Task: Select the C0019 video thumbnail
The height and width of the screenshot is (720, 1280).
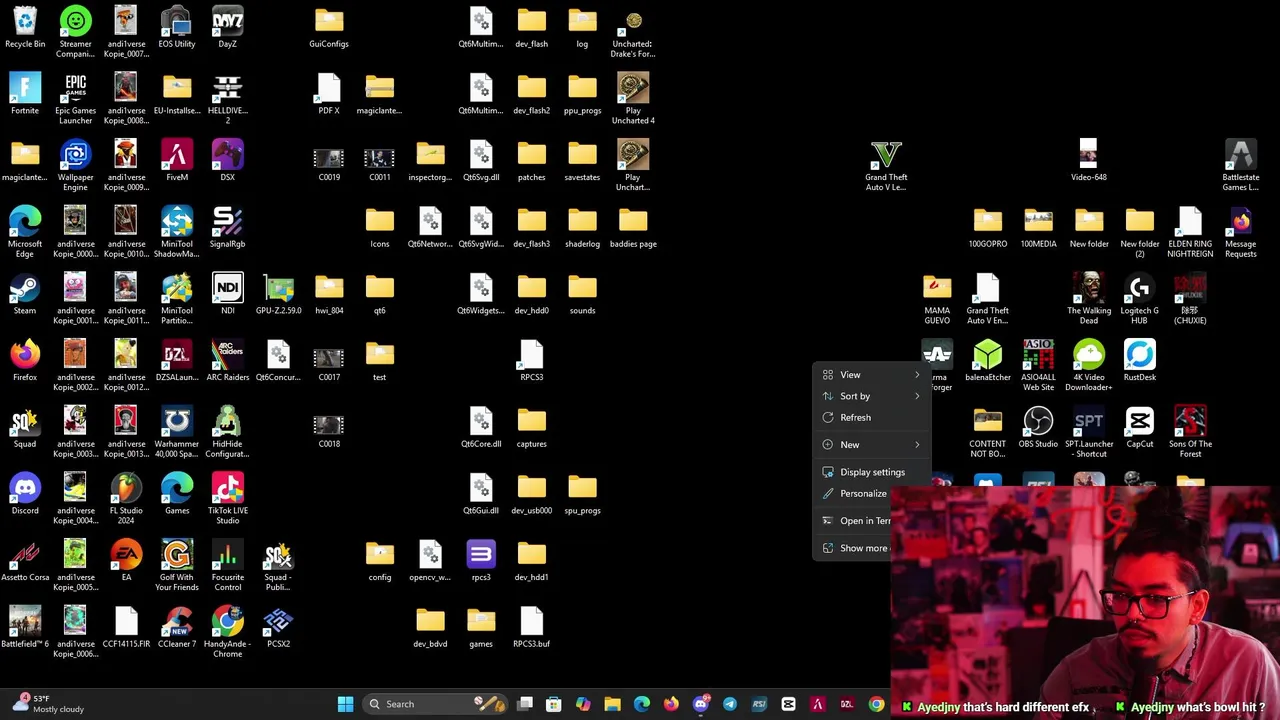Action: [x=329, y=166]
